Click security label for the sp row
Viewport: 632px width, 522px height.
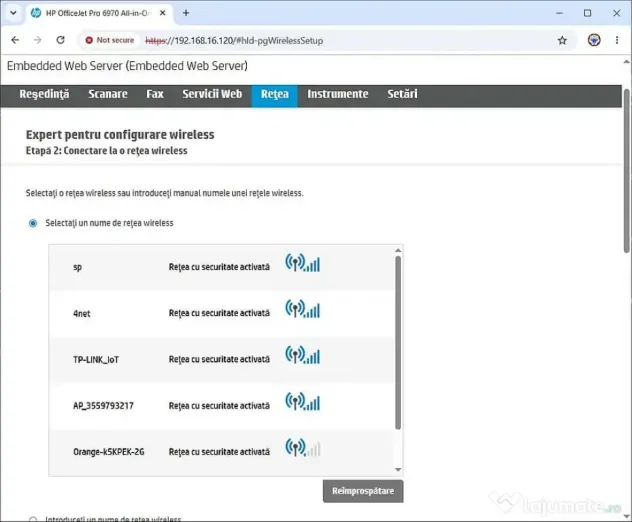tap(219, 267)
